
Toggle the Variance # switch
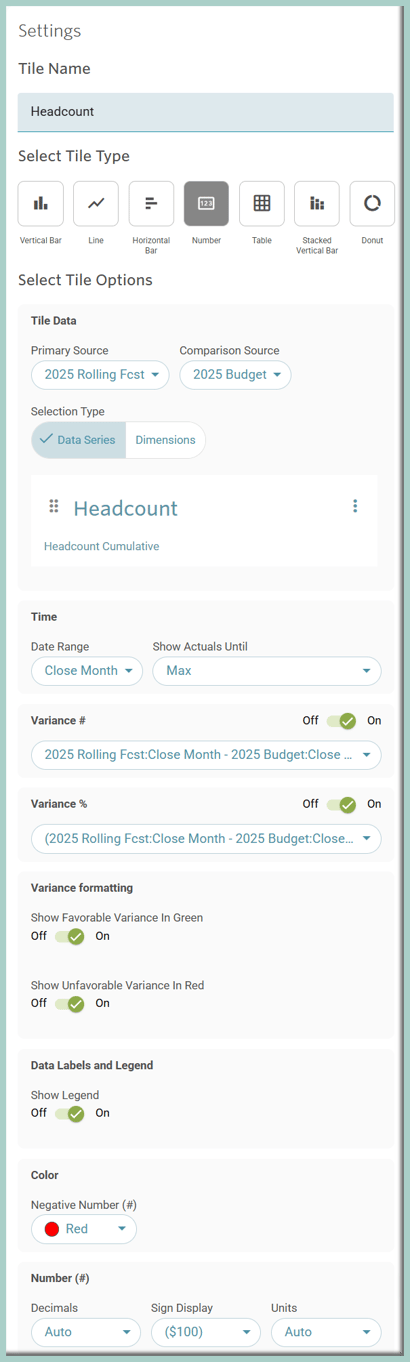(341, 721)
